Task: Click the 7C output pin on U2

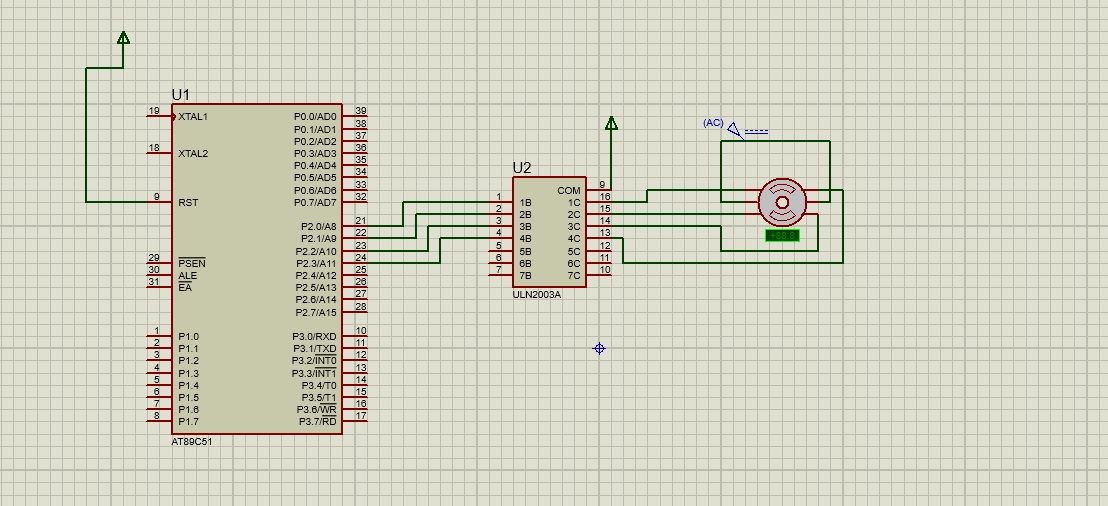Action: 598,276
